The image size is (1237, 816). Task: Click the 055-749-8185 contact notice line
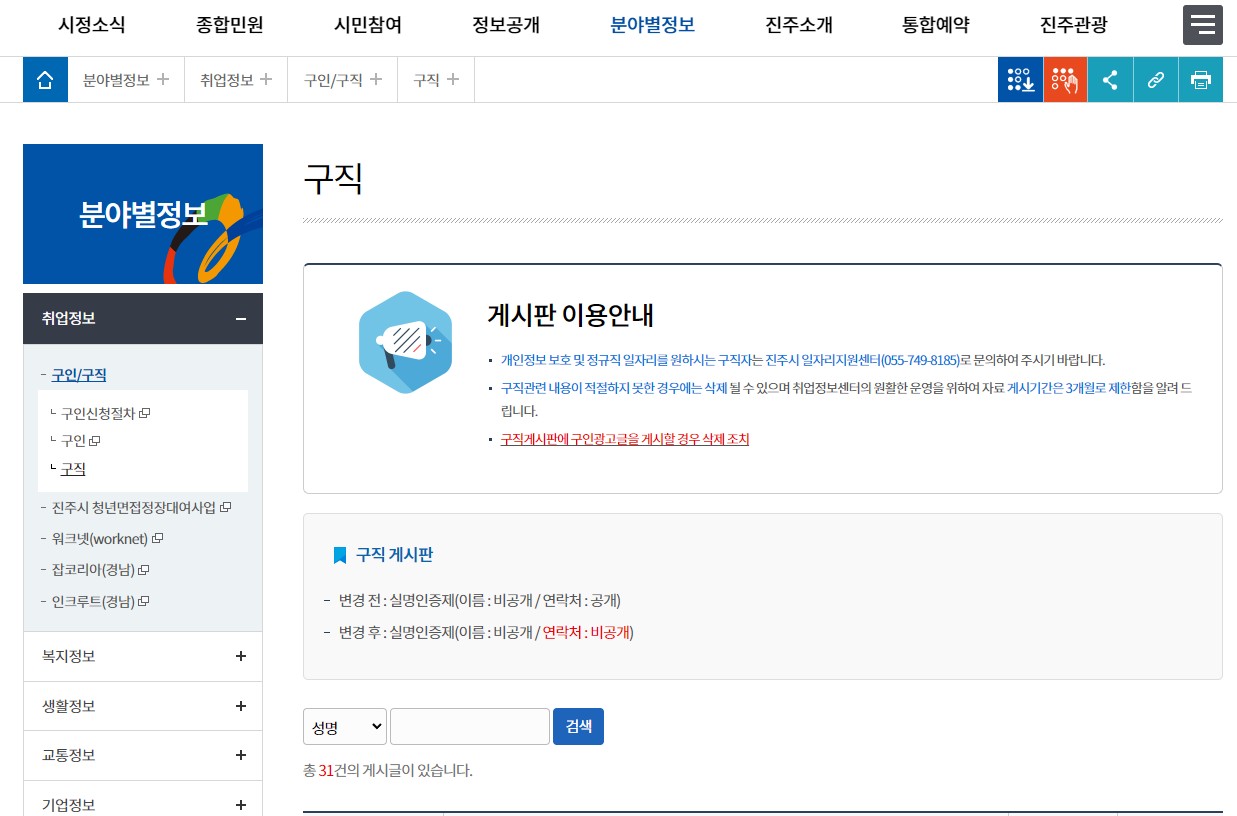[x=803, y=360]
